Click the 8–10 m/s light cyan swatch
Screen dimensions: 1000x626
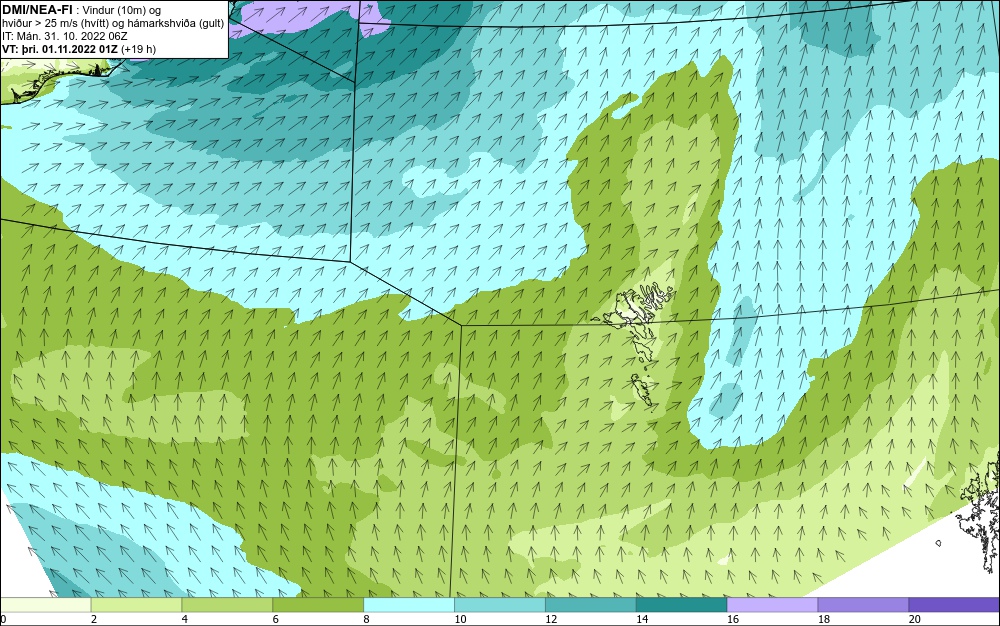pos(409,605)
